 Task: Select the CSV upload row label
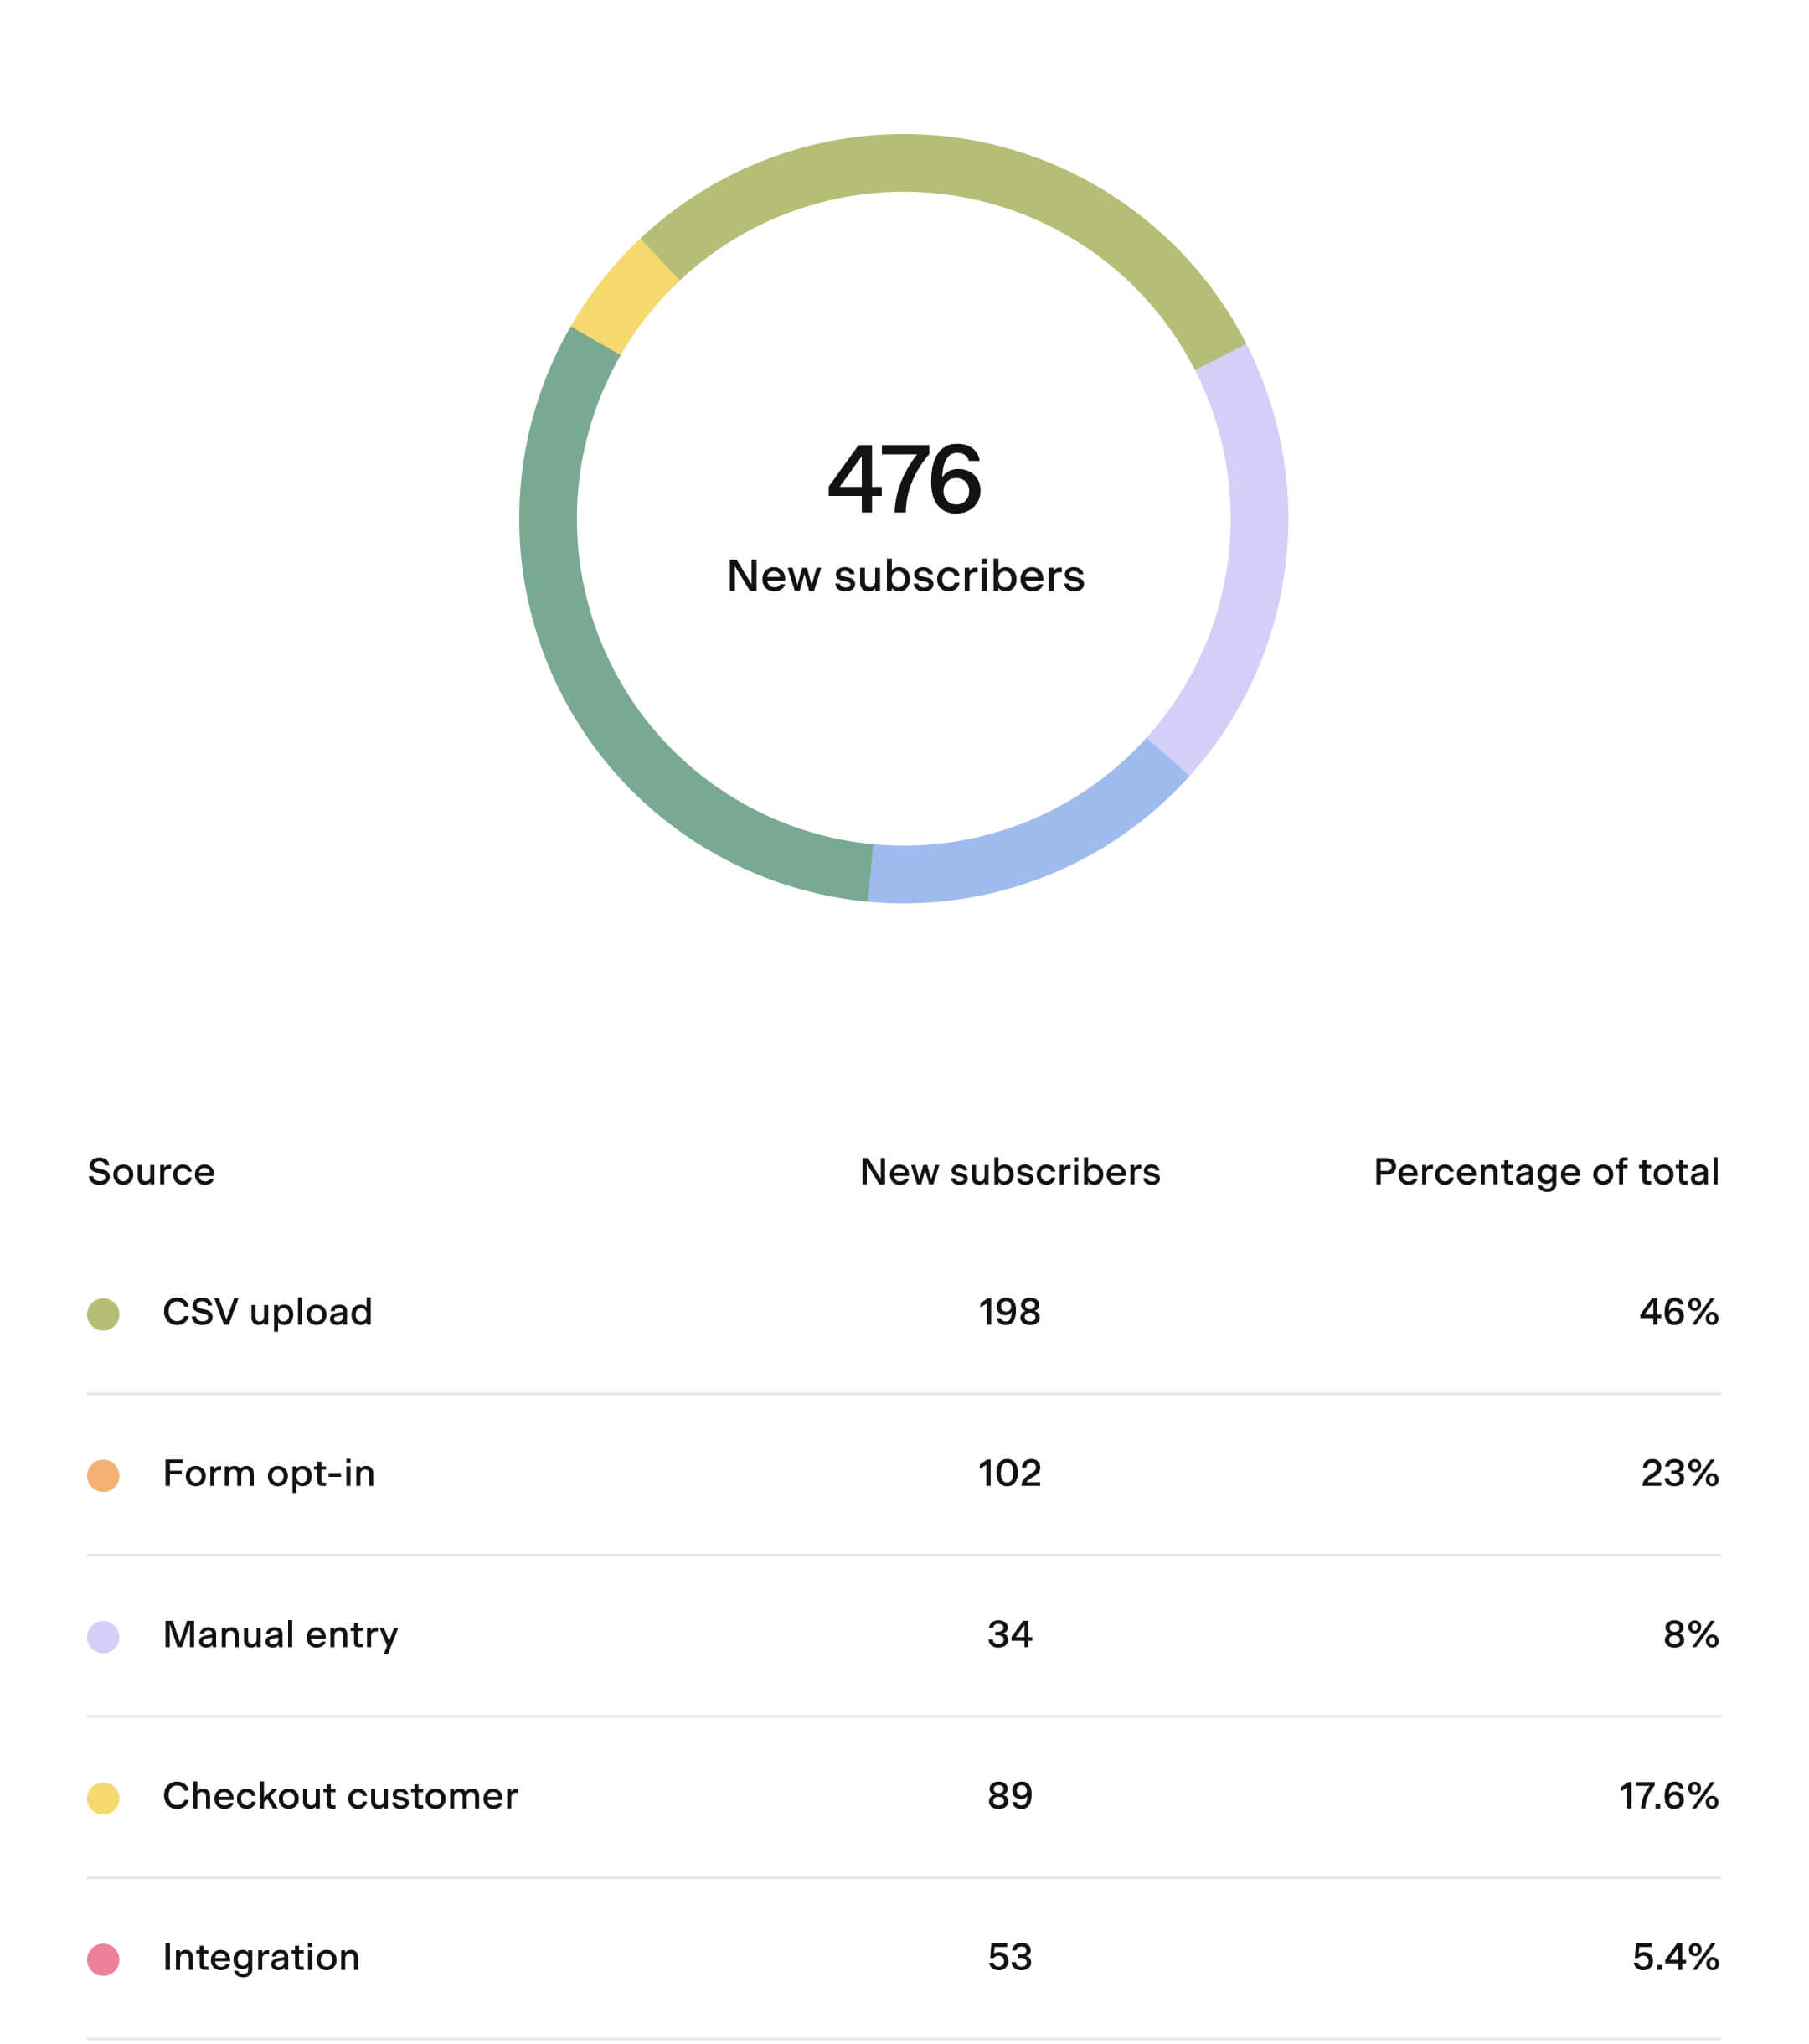point(267,1312)
